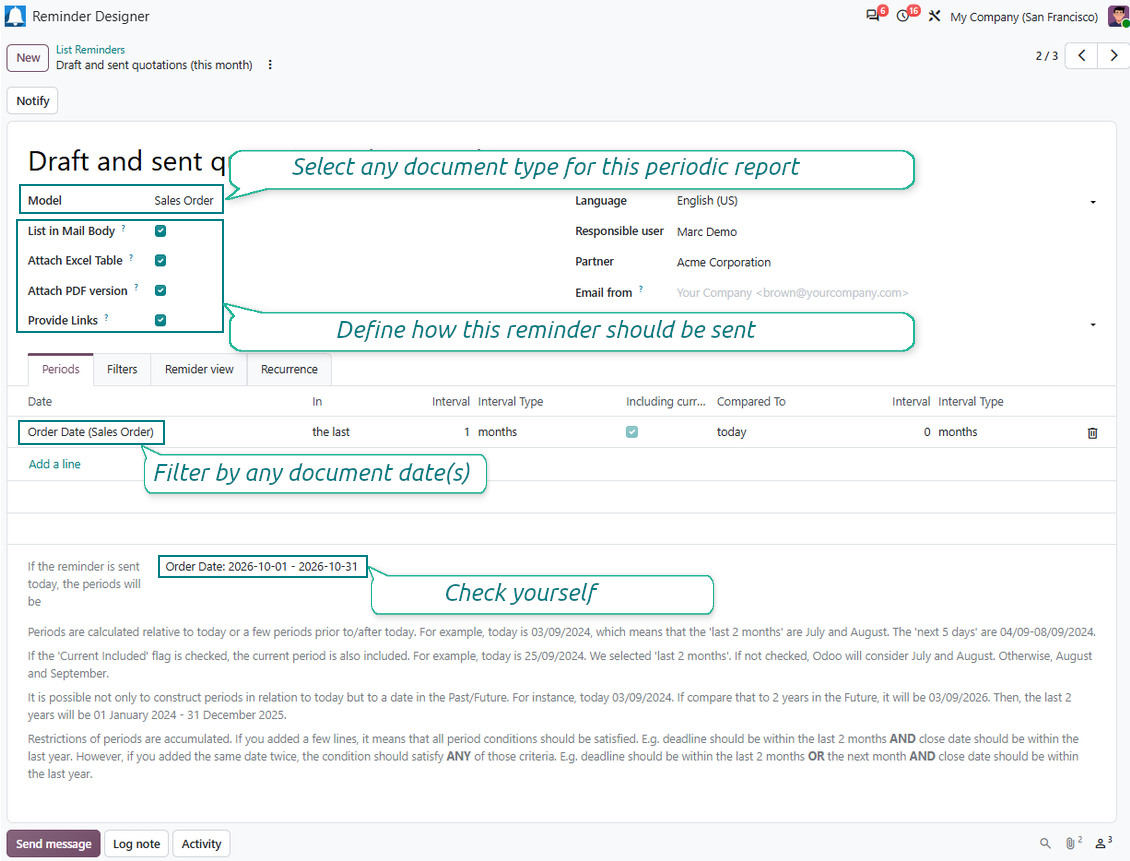Click the reminder title 'Draft and sent q' field
The image size is (1130, 861).
127,161
